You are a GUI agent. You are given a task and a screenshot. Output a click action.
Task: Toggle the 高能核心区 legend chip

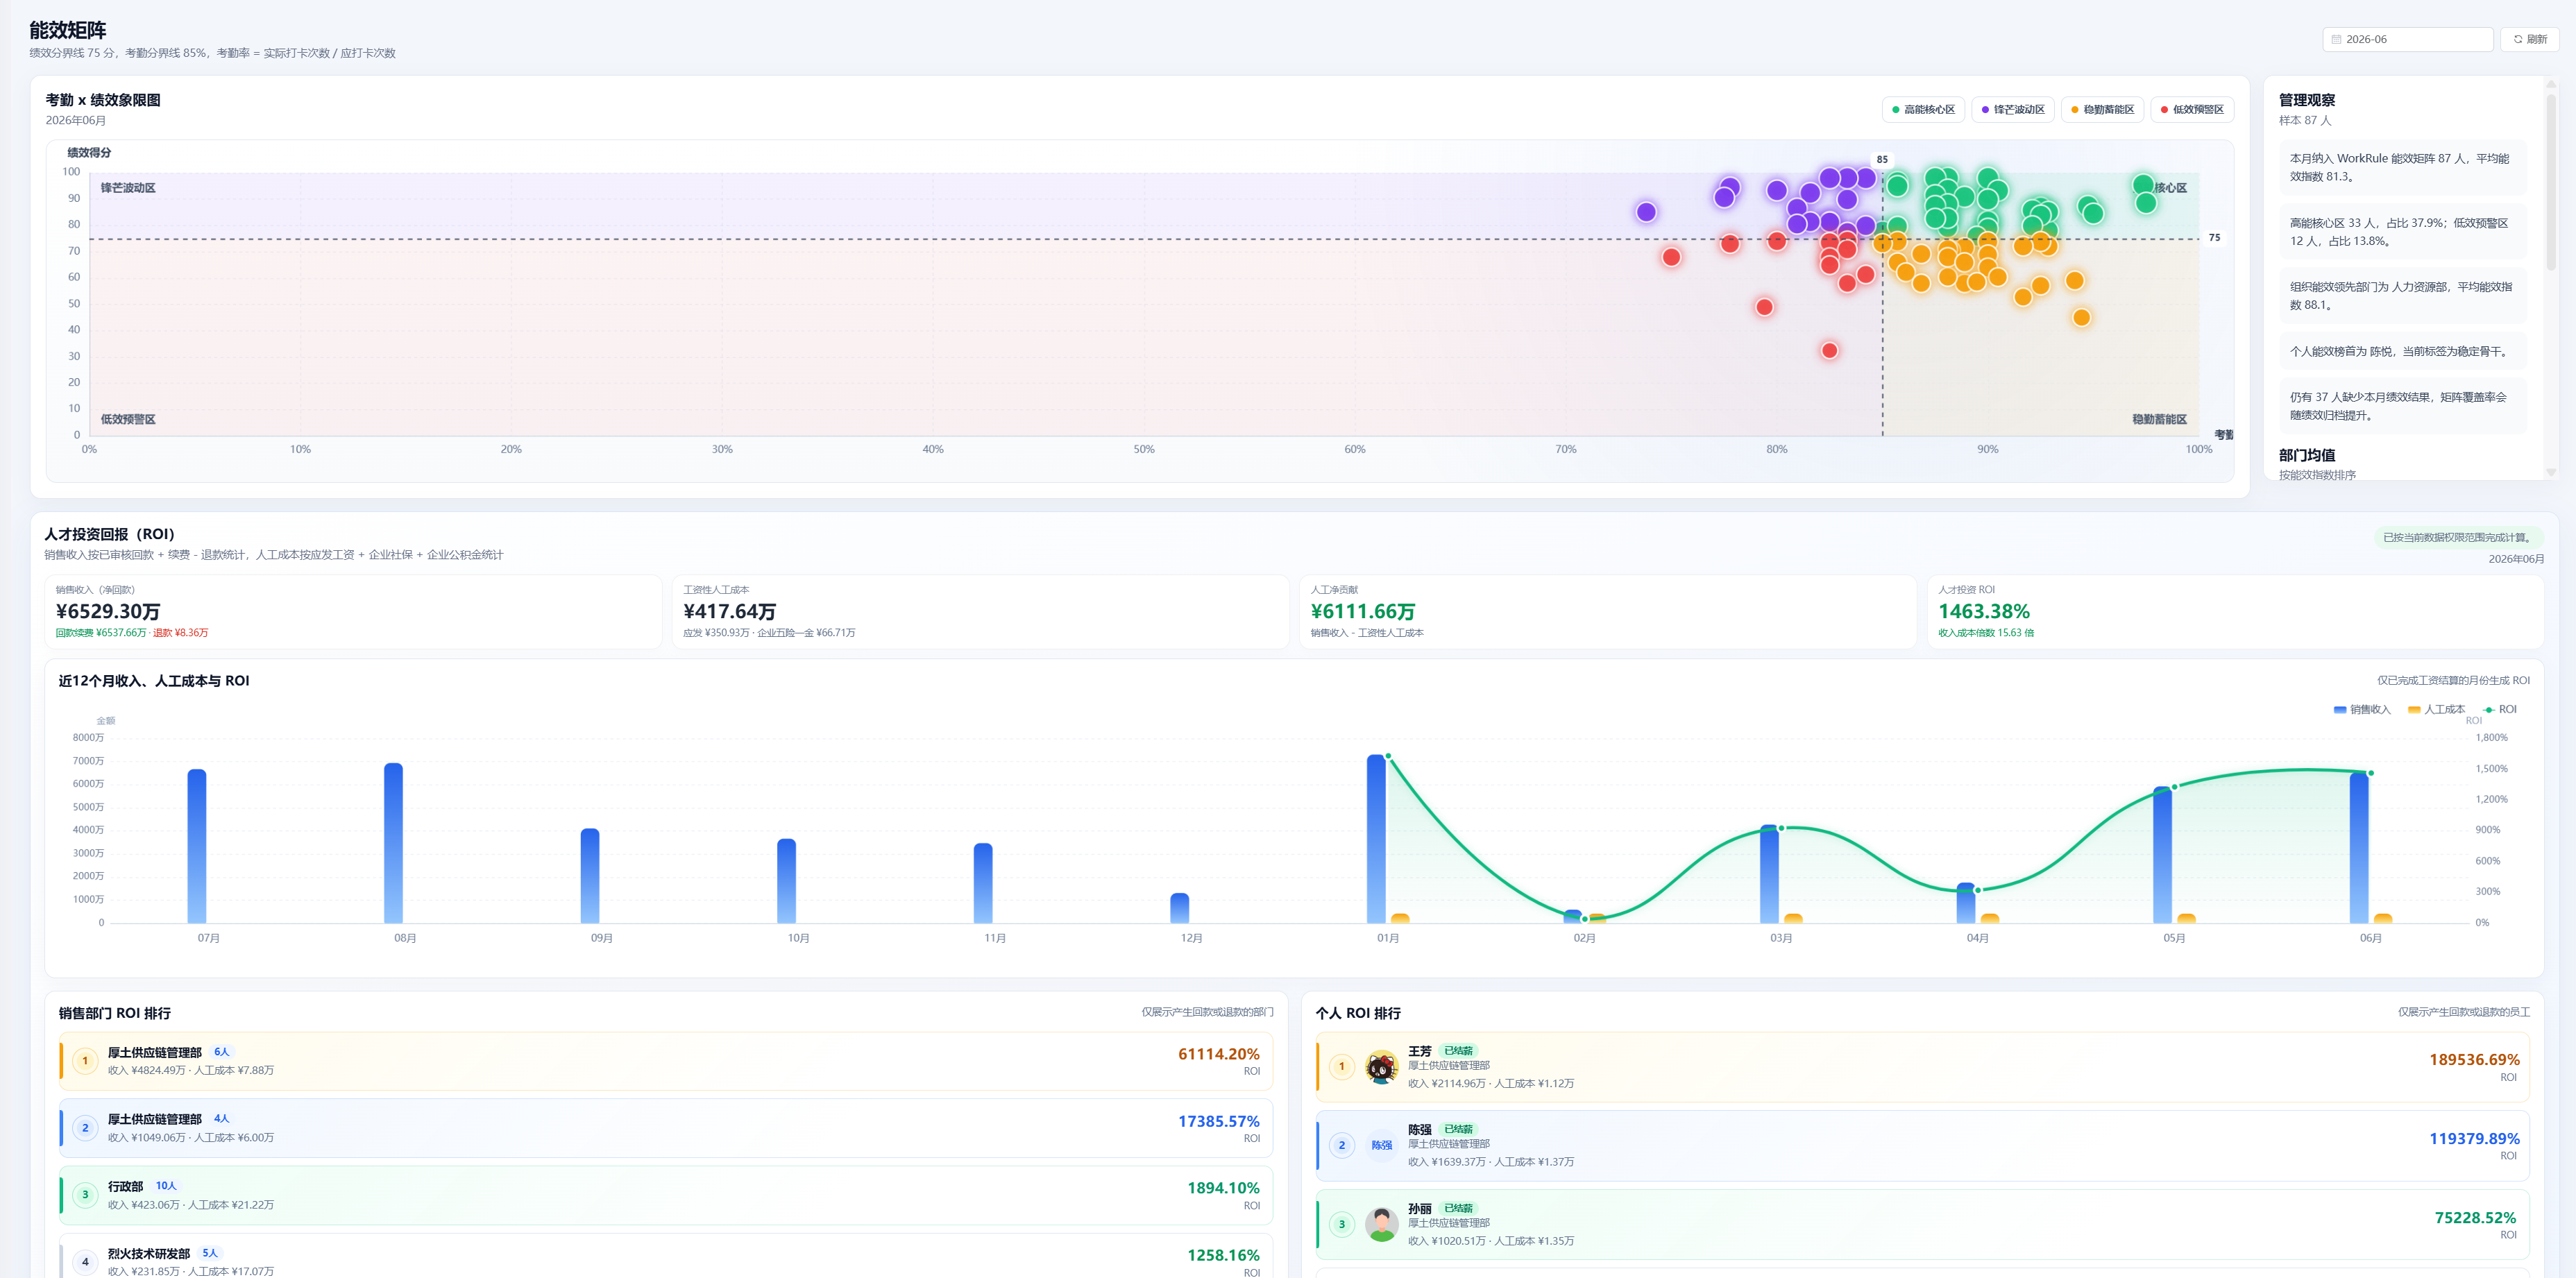tap(1923, 110)
